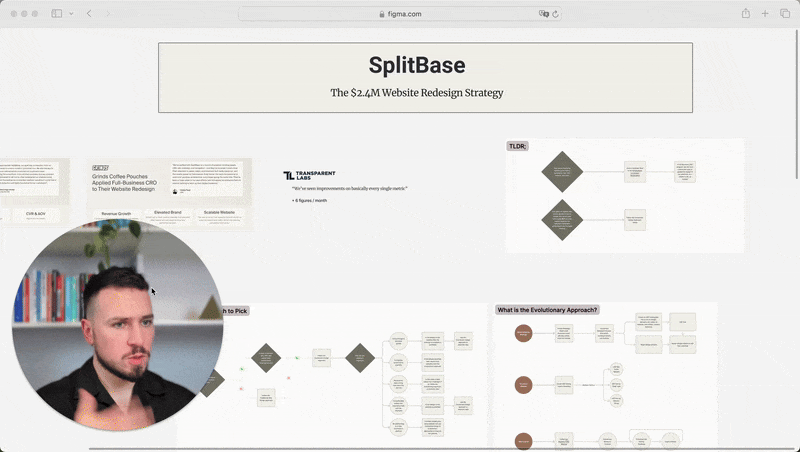Click the improvements on every metric quote
Image resolution: width=800 pixels, height=452 pixels.
349,188
